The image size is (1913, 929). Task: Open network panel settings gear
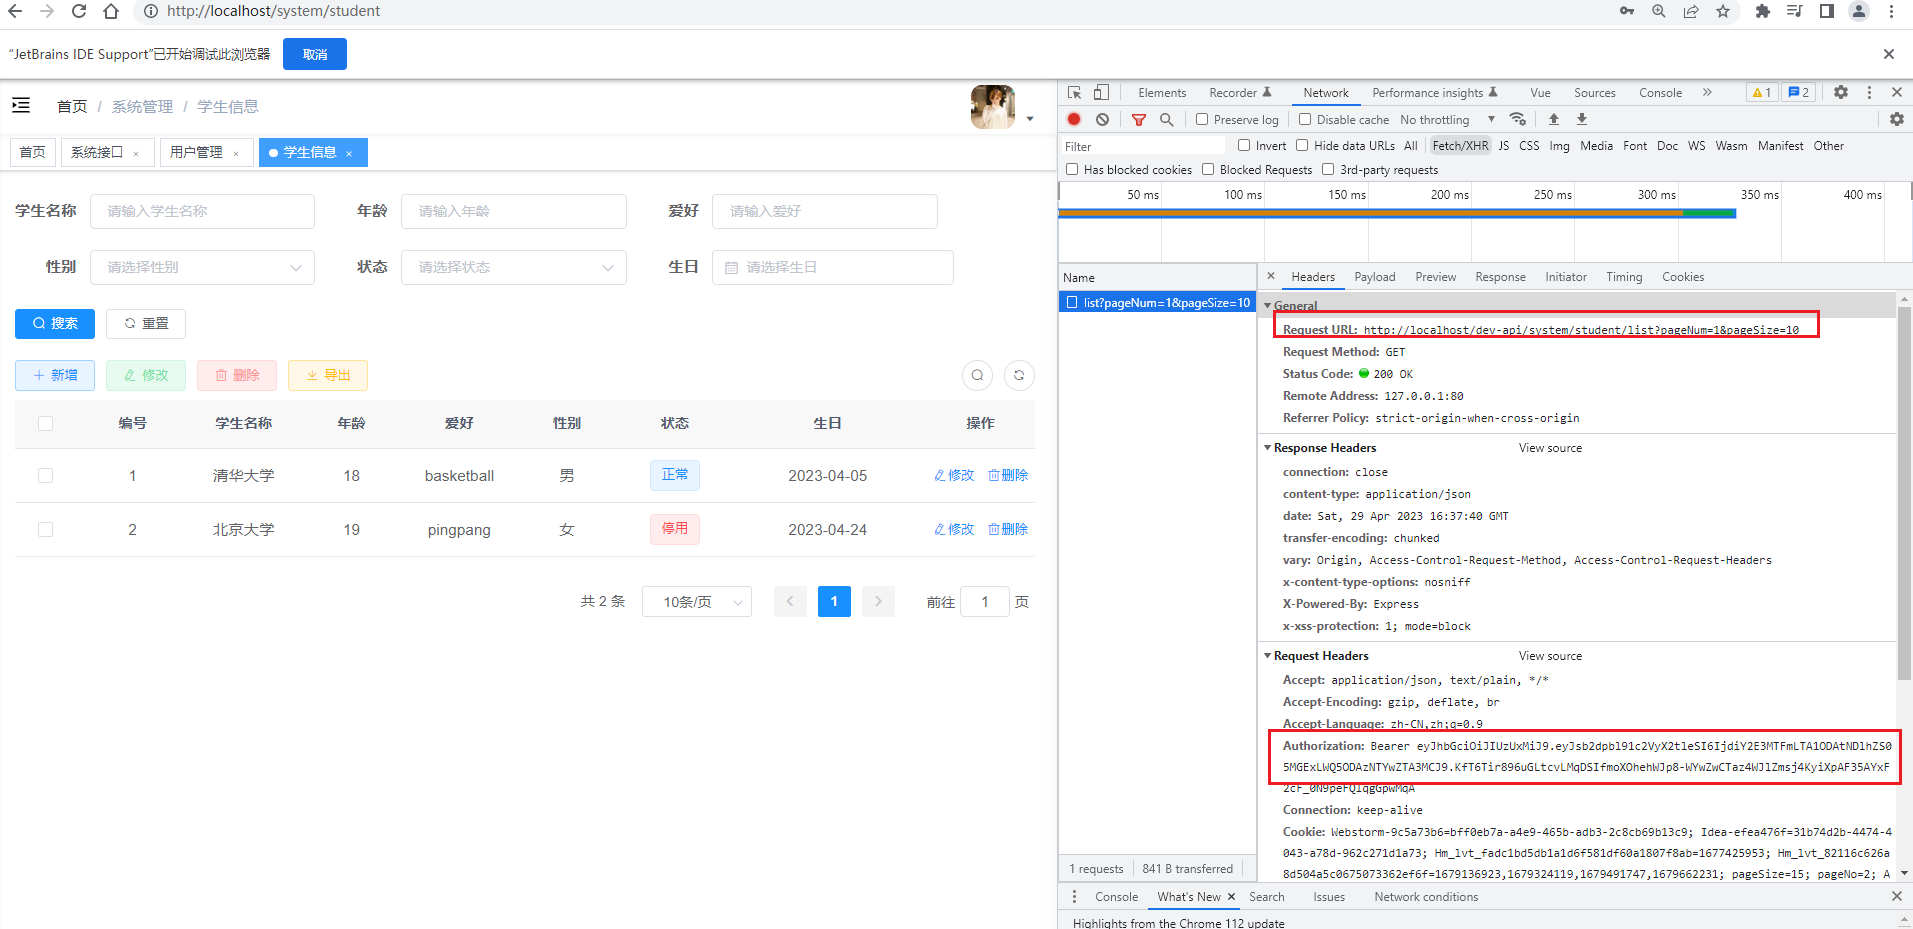point(1897,119)
